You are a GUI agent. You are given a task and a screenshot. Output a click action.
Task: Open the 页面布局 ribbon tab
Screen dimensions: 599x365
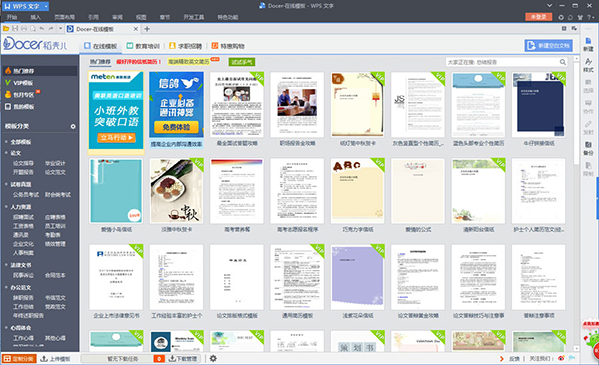point(64,17)
